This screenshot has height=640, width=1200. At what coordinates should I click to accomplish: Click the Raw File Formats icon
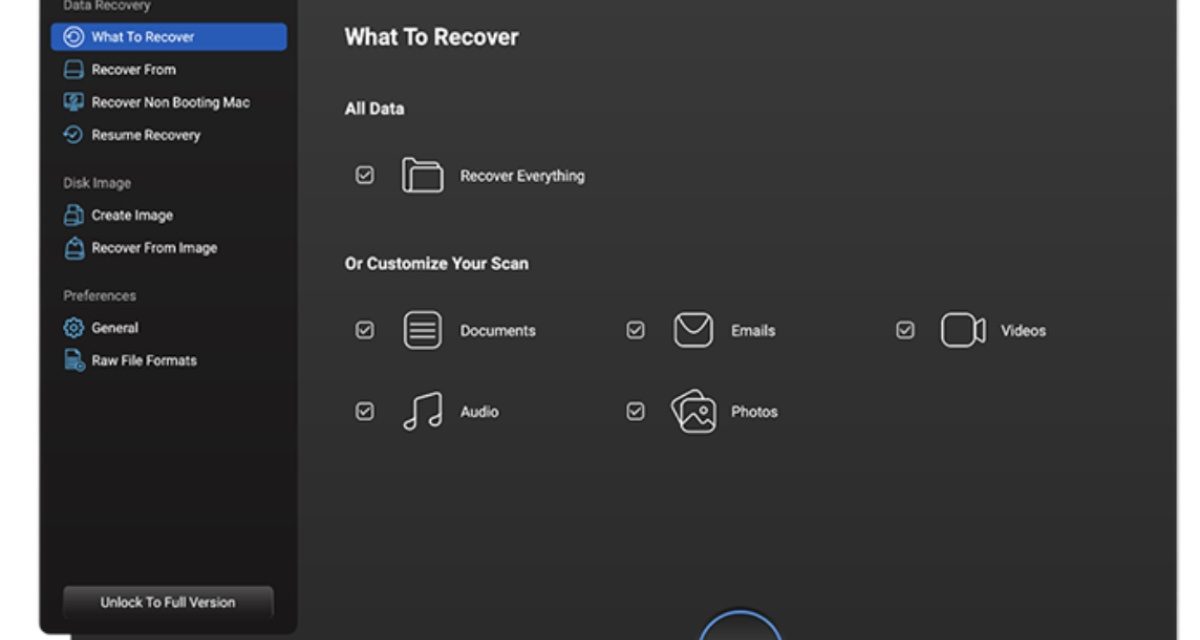coord(74,360)
